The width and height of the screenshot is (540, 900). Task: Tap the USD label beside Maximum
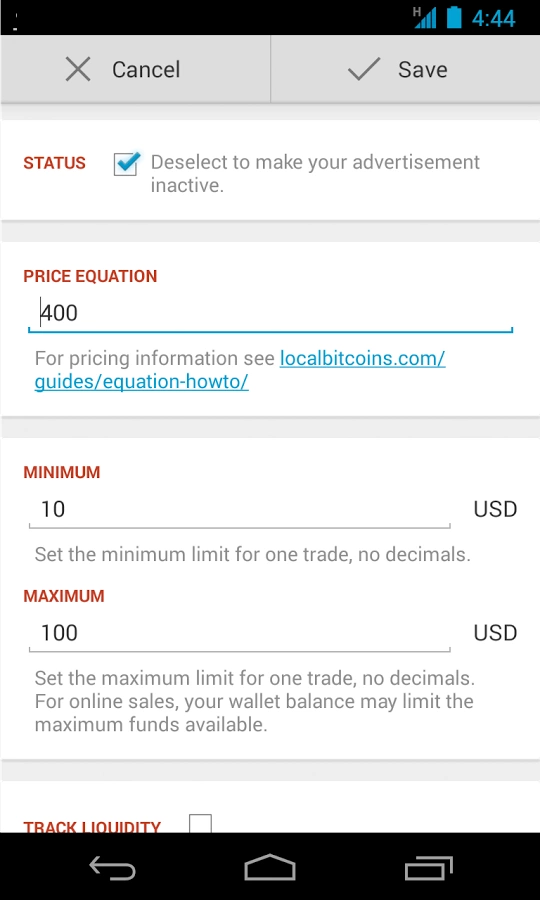click(x=495, y=634)
